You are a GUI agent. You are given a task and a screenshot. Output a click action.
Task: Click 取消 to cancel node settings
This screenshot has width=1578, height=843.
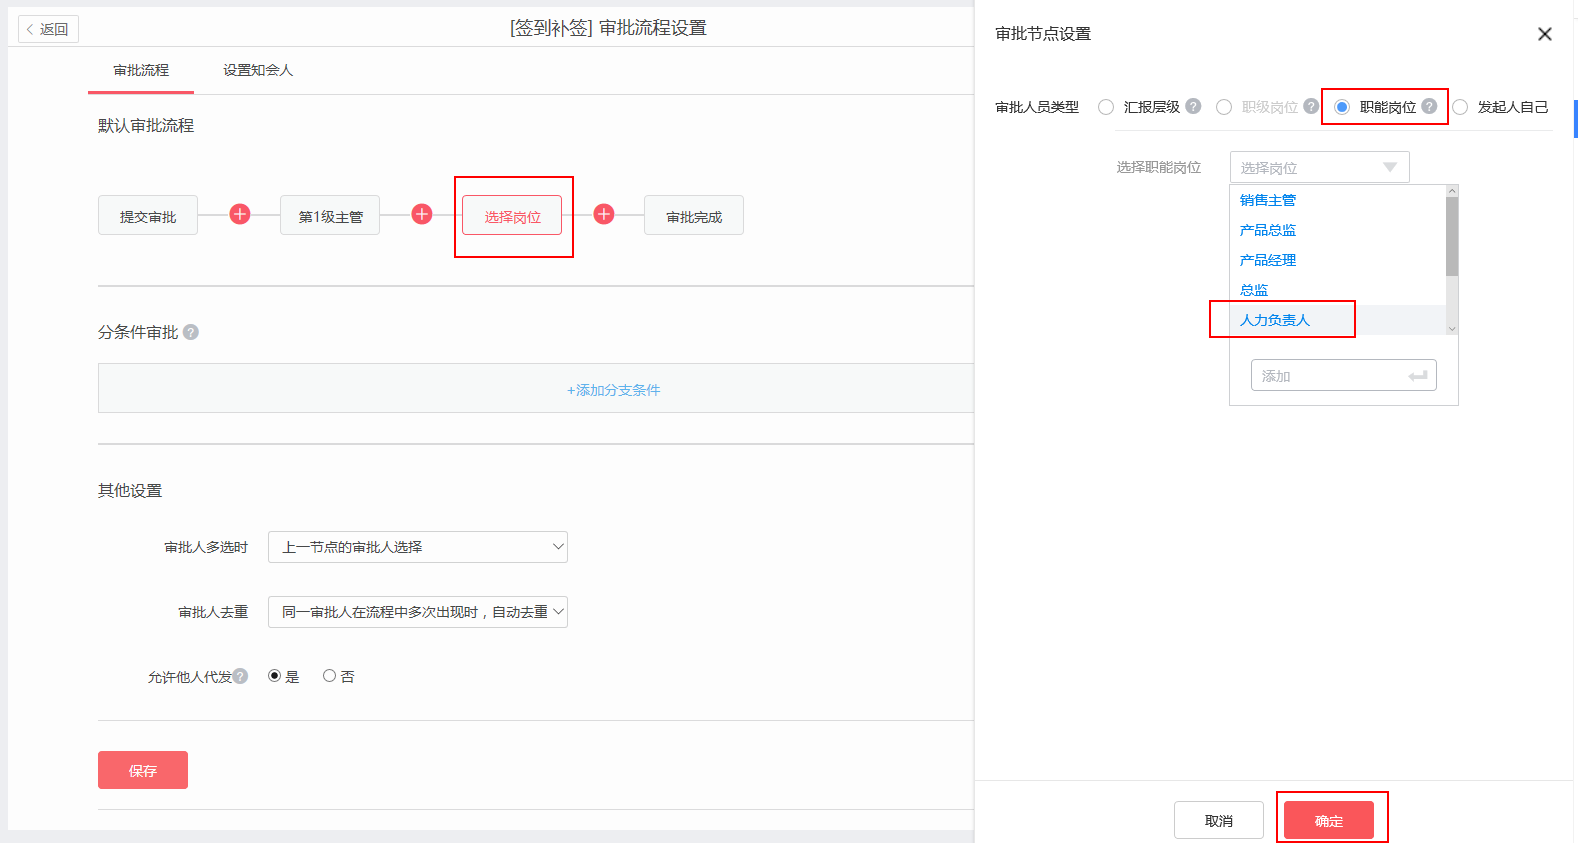pyautogui.click(x=1219, y=821)
